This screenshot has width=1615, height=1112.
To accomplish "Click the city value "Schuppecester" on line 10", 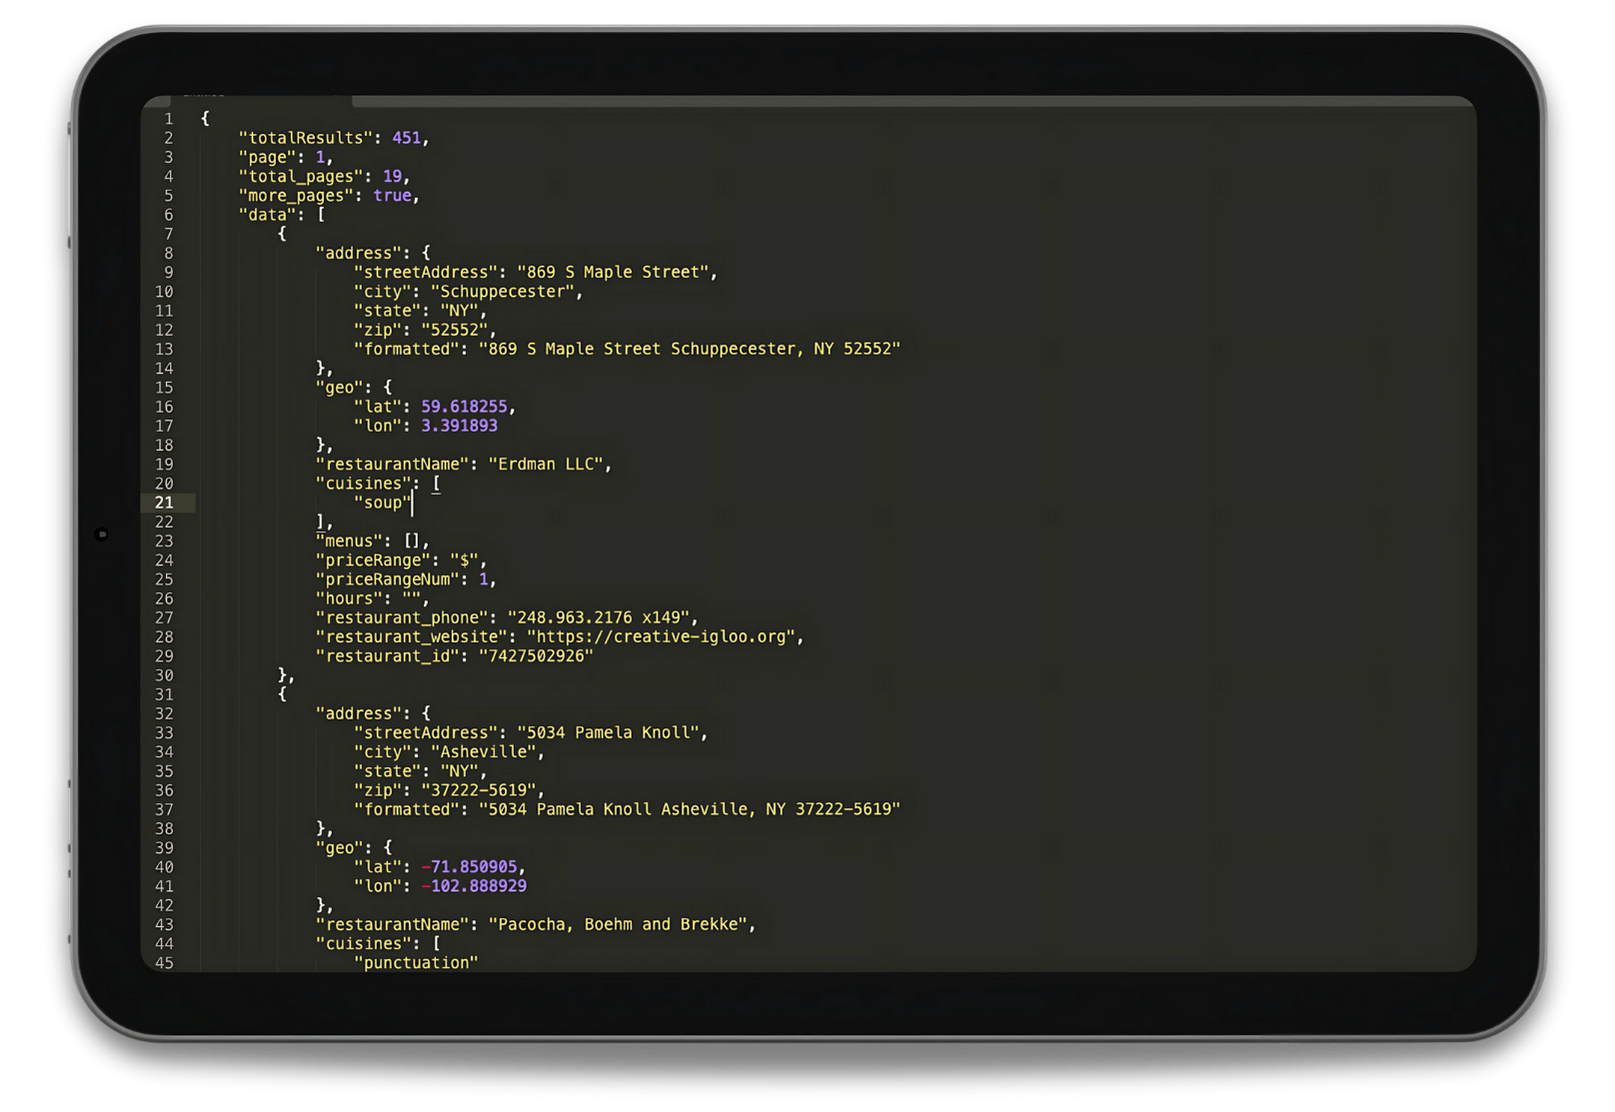I will pos(502,291).
